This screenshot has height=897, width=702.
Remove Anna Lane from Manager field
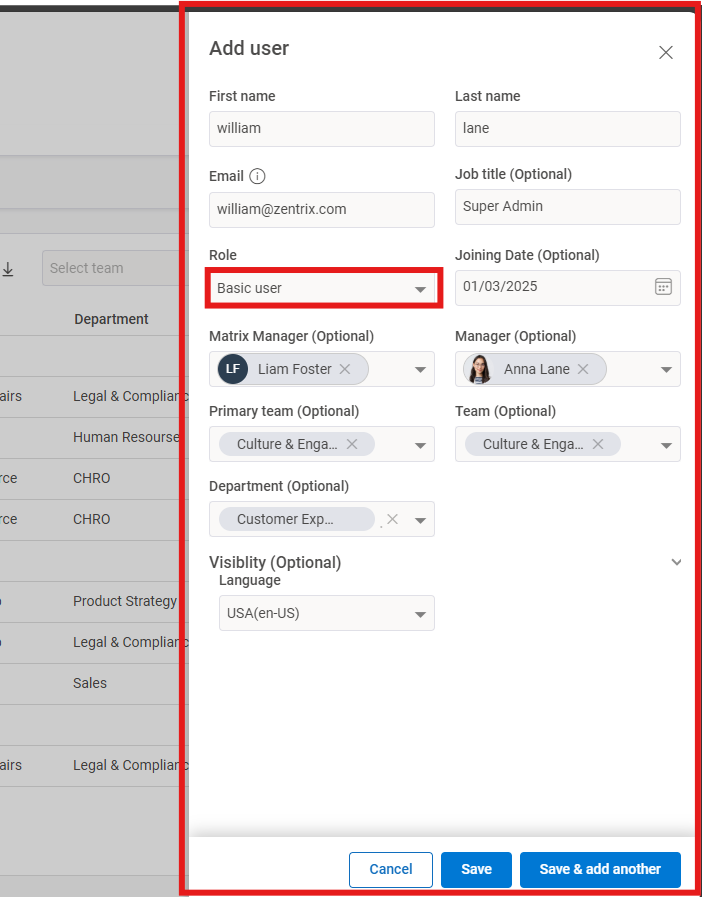tap(582, 369)
